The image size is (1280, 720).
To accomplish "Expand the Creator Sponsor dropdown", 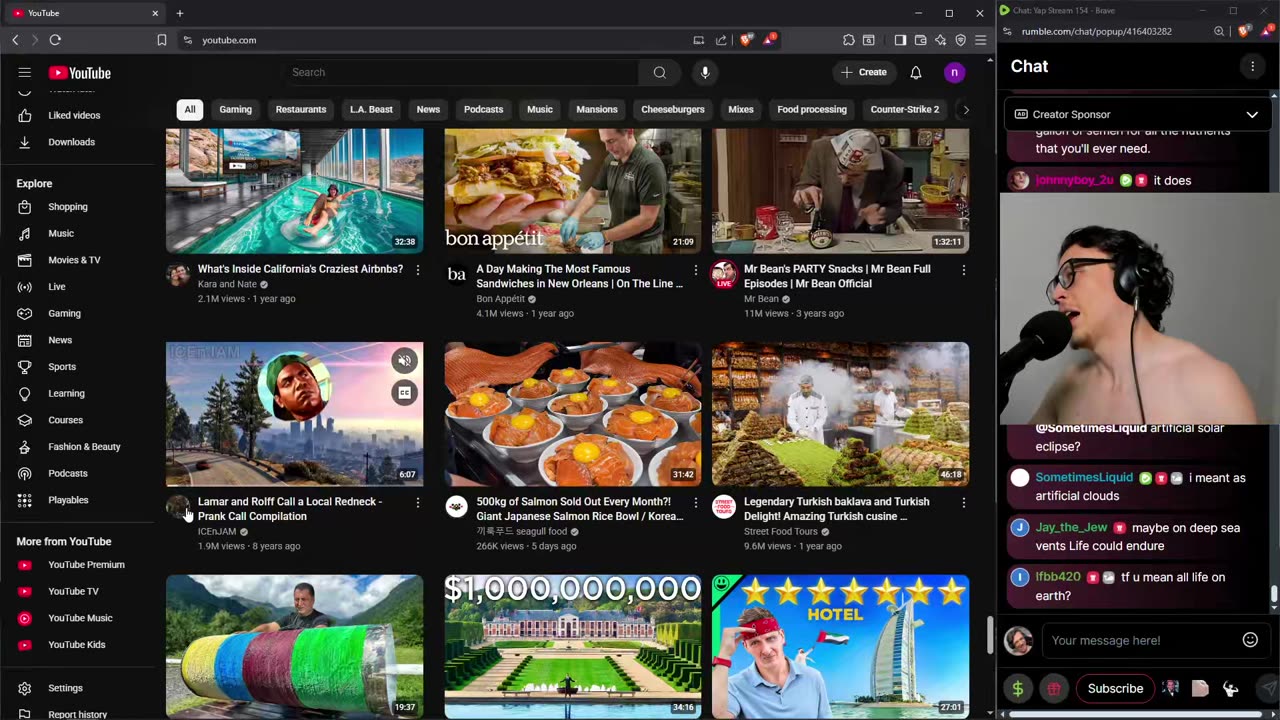I will [x=1251, y=114].
